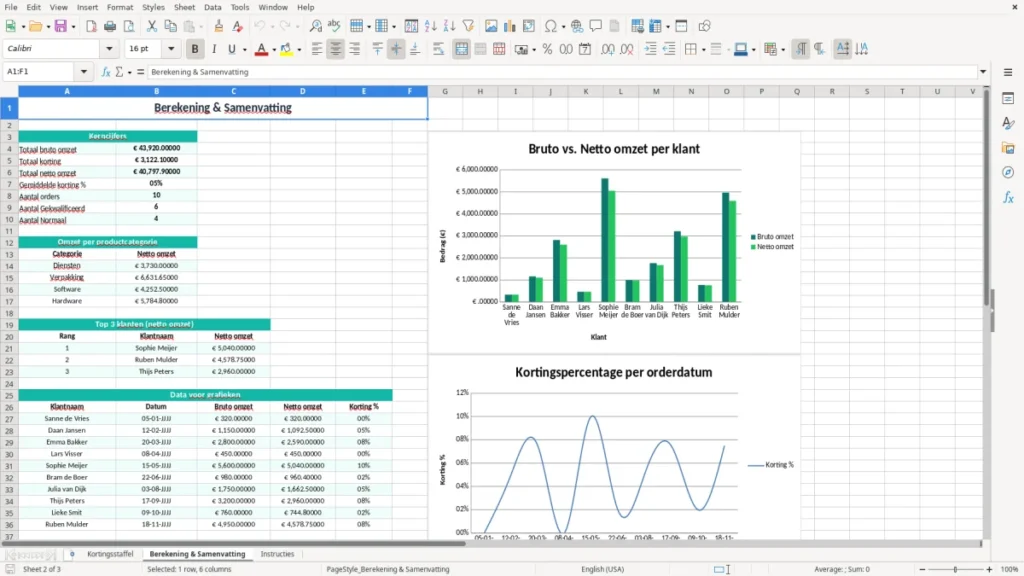Viewport: 1024px width, 576px height.
Task: Toggle Italic formatting
Action: coord(214,49)
